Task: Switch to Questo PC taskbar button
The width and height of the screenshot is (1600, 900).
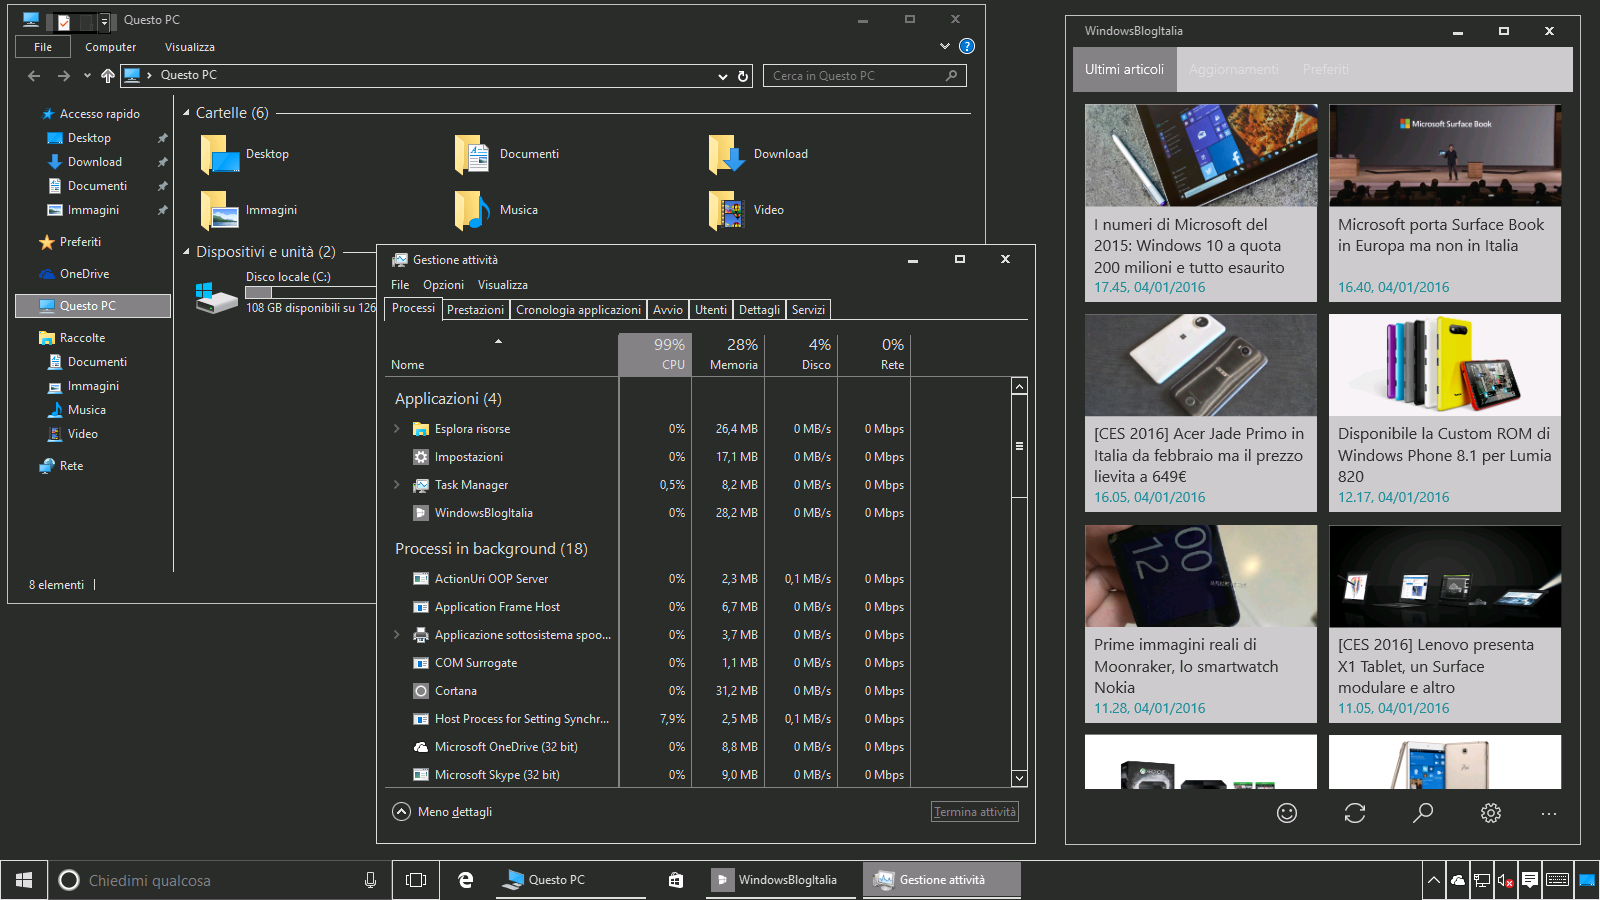Action: tap(571, 880)
